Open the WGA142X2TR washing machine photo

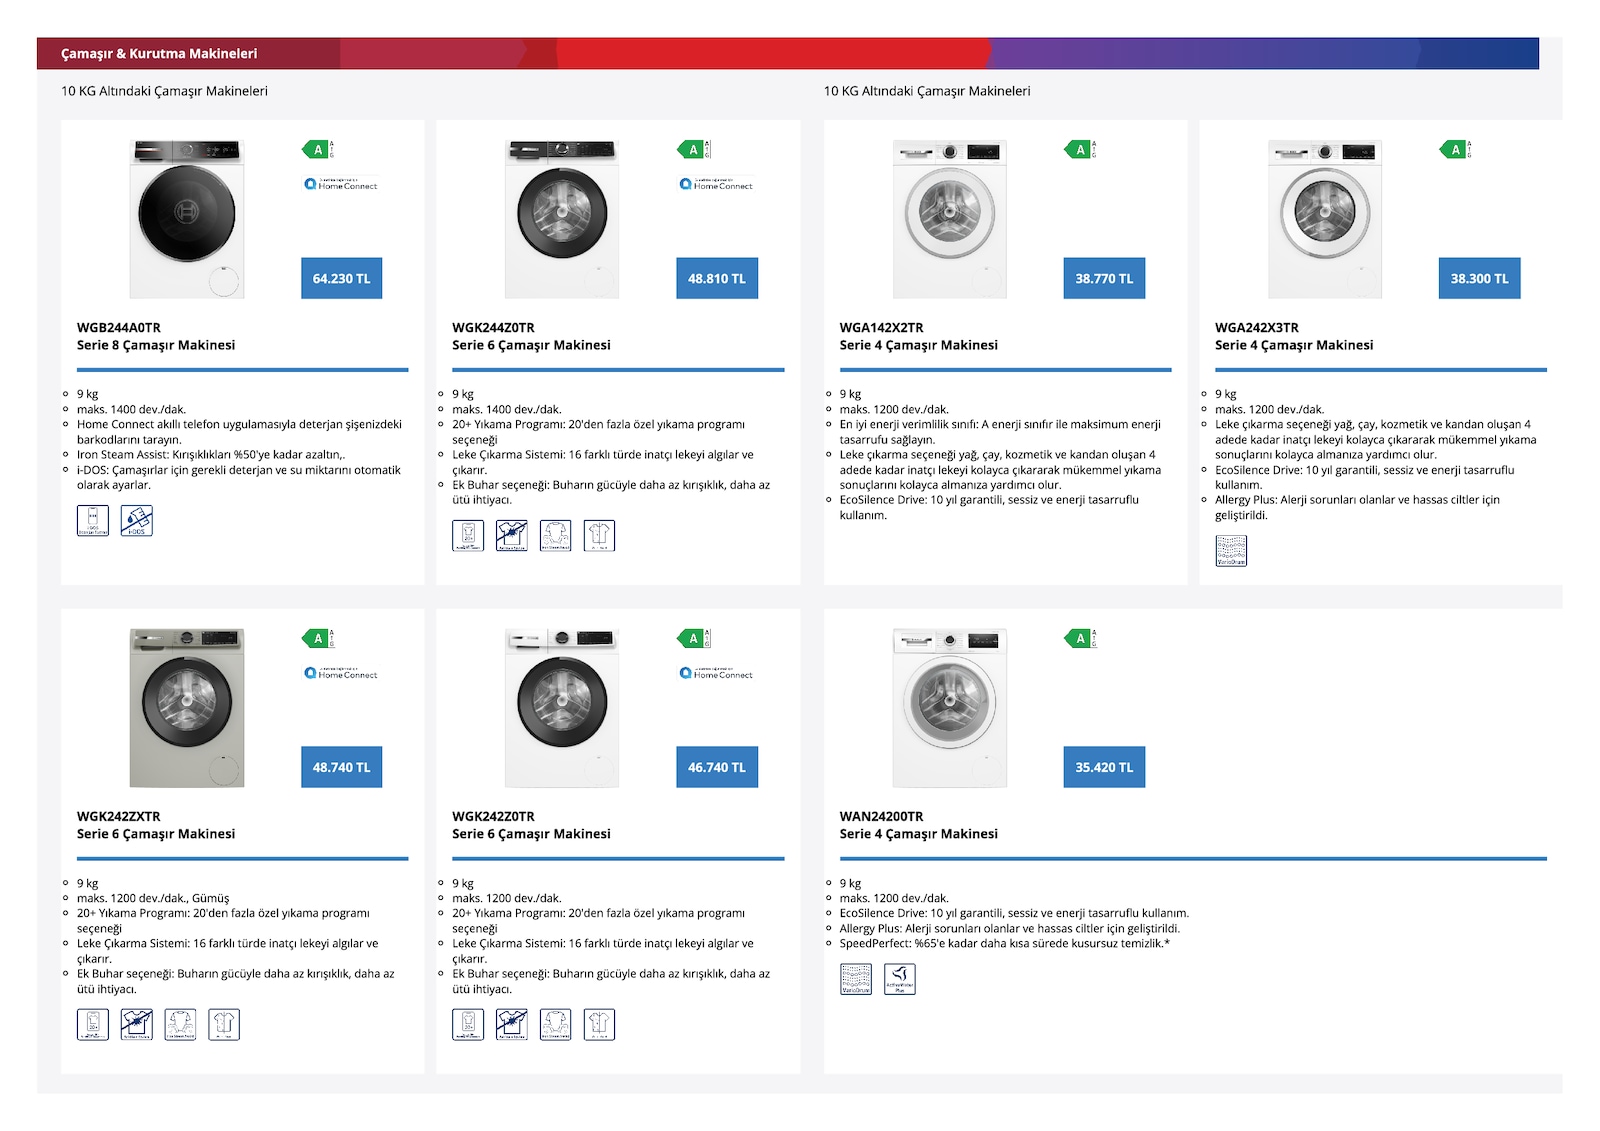tap(950, 219)
